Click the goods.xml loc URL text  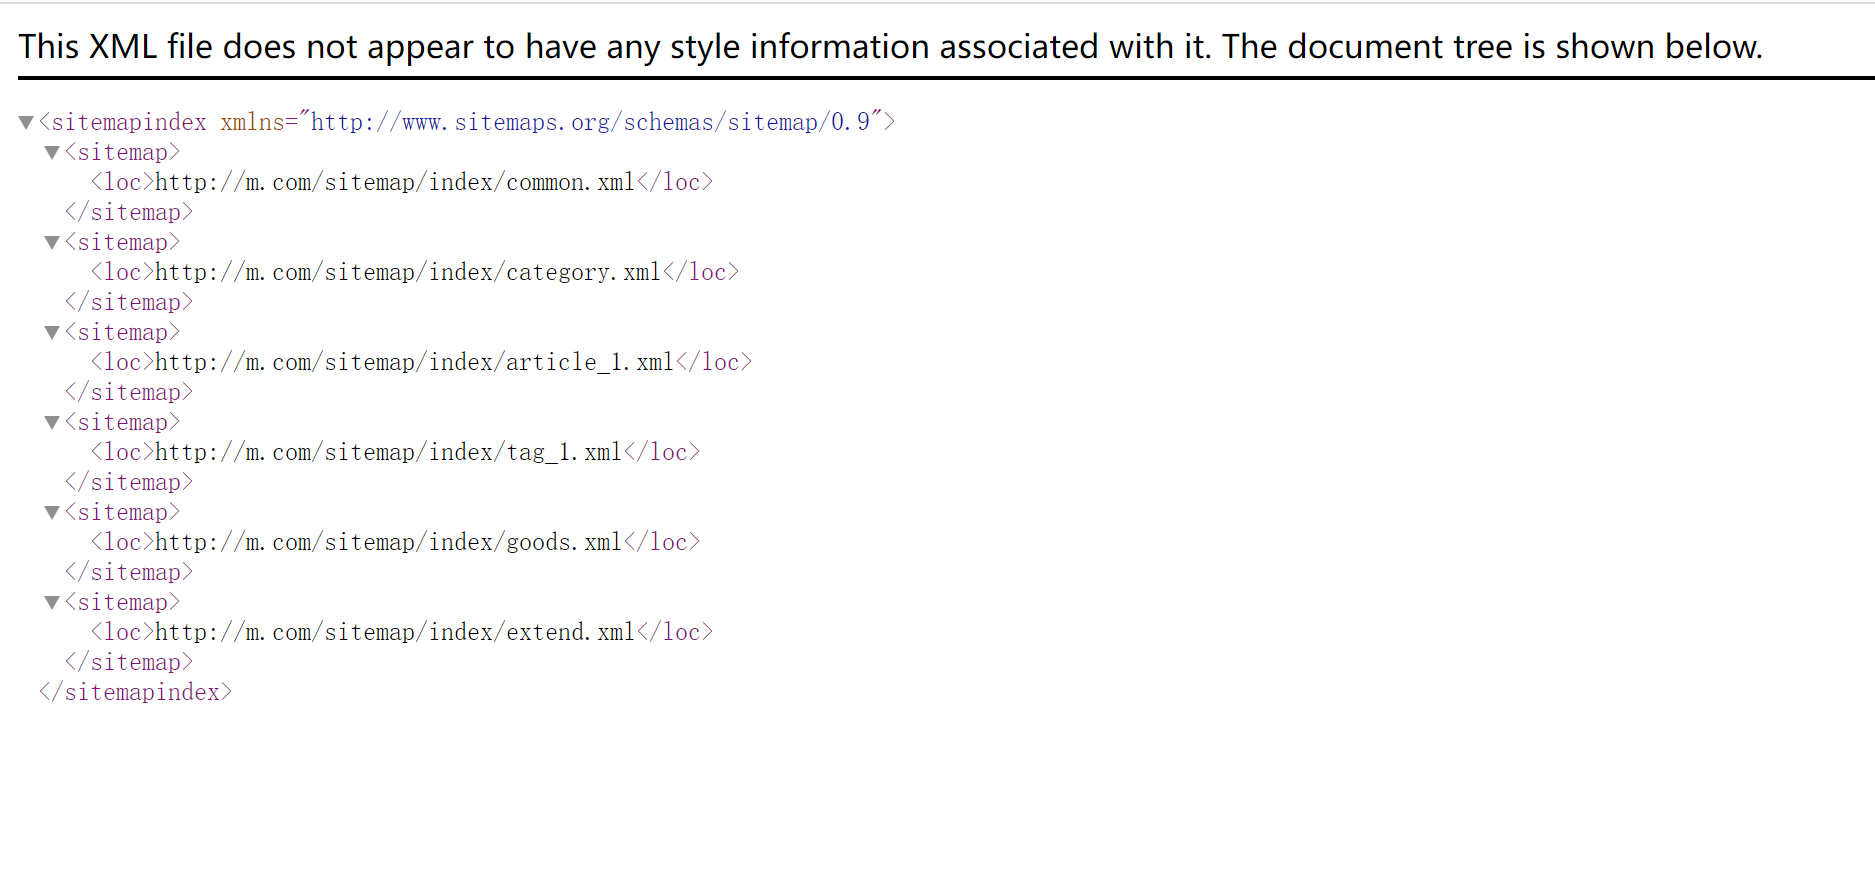(x=388, y=542)
